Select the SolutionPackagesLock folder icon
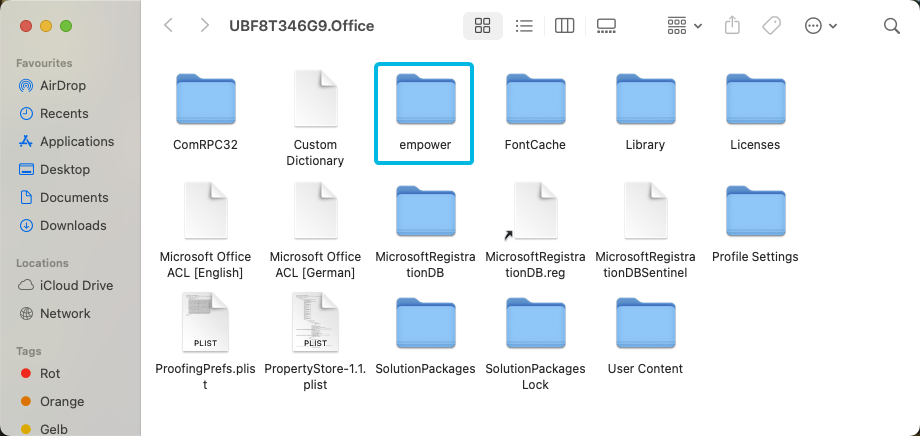The width and height of the screenshot is (920, 436). pyautogui.click(x=536, y=323)
